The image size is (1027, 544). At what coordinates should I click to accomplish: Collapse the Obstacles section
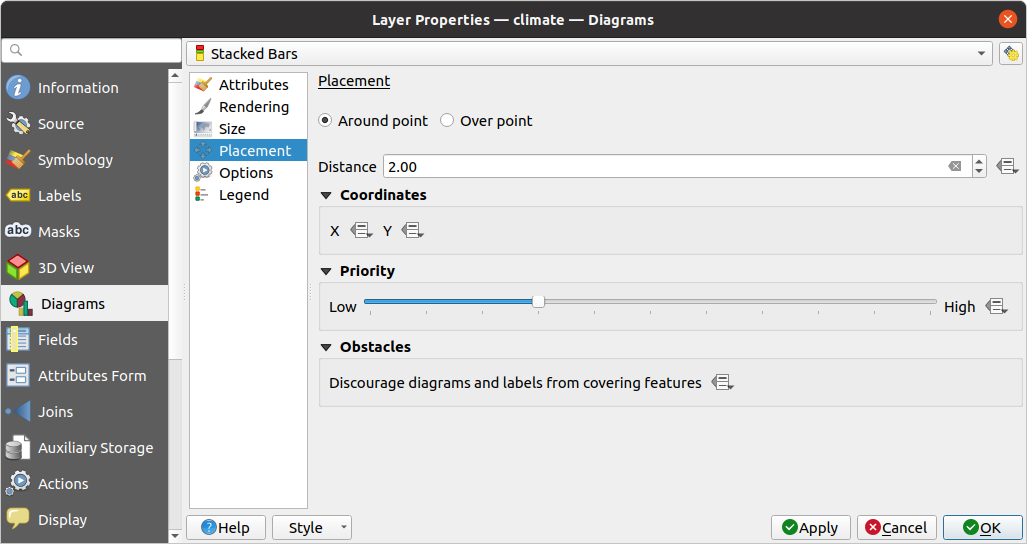click(x=326, y=347)
